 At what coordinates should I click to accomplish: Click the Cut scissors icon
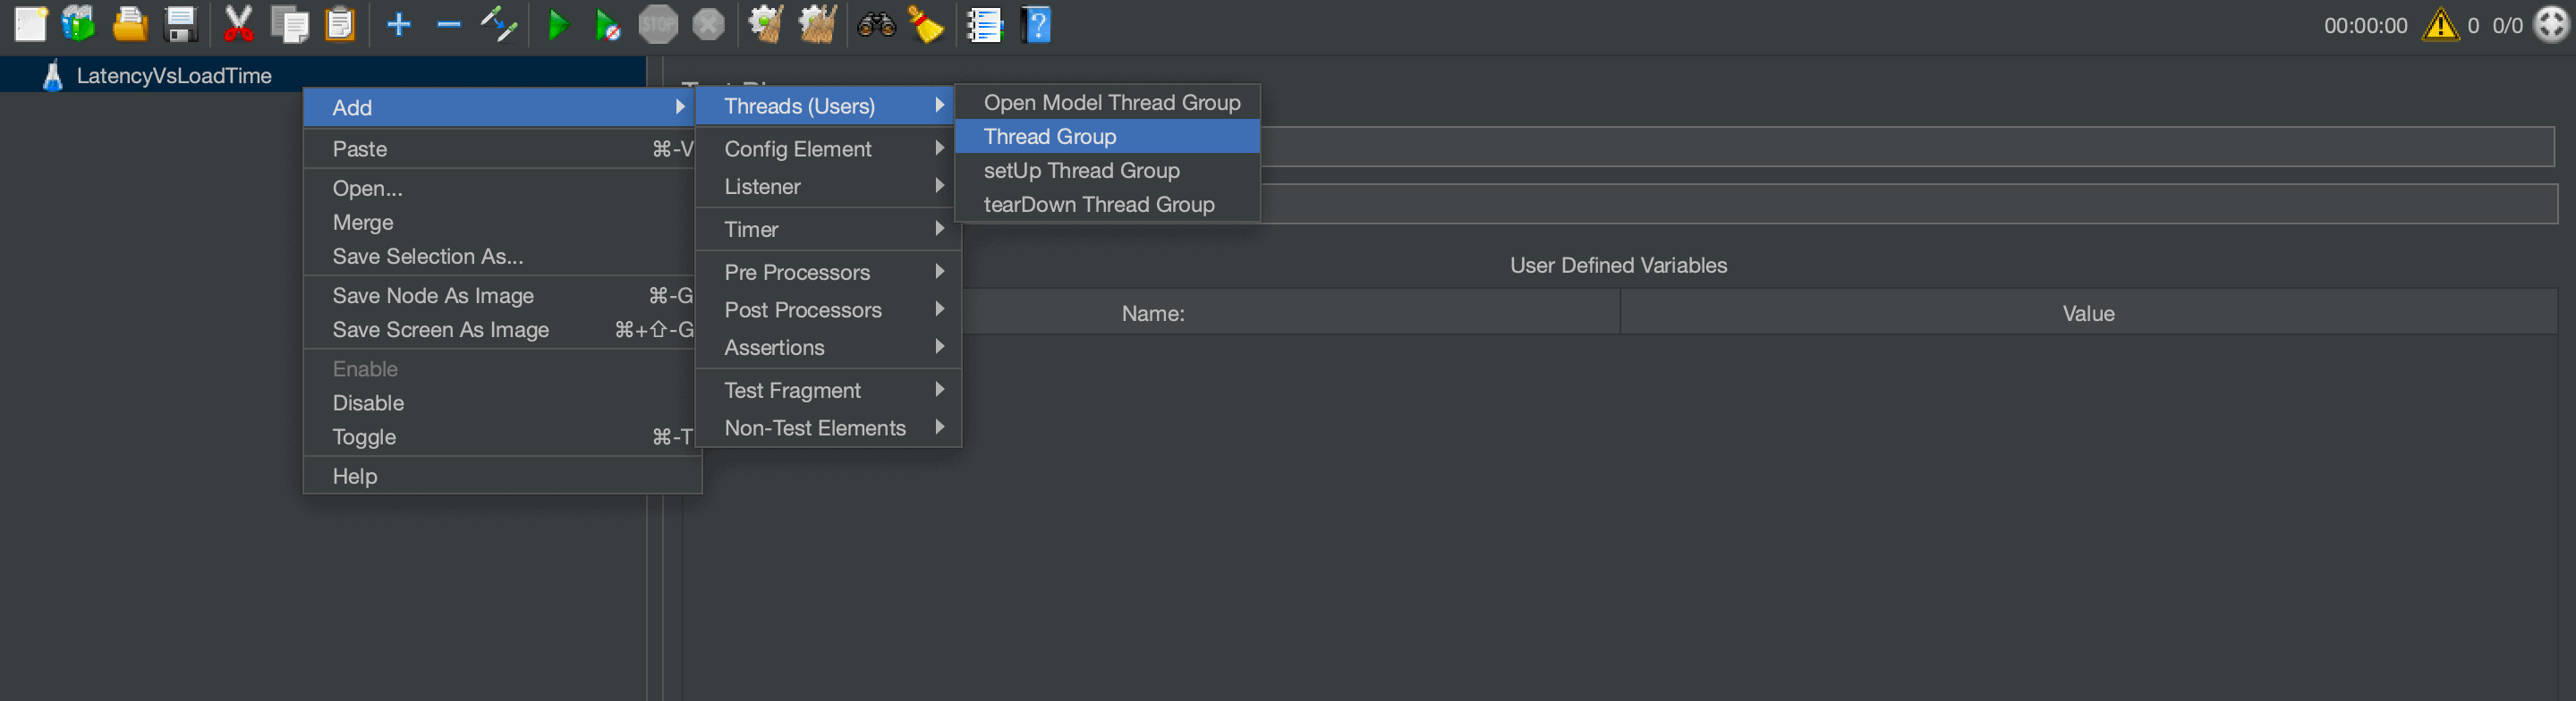pyautogui.click(x=238, y=24)
